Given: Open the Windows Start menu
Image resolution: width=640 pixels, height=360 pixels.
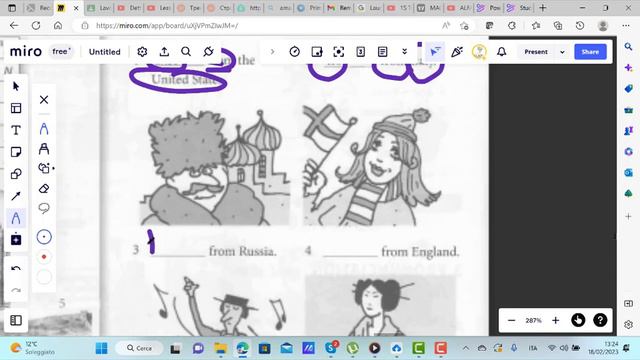Looking at the screenshot, I should tap(101, 348).
